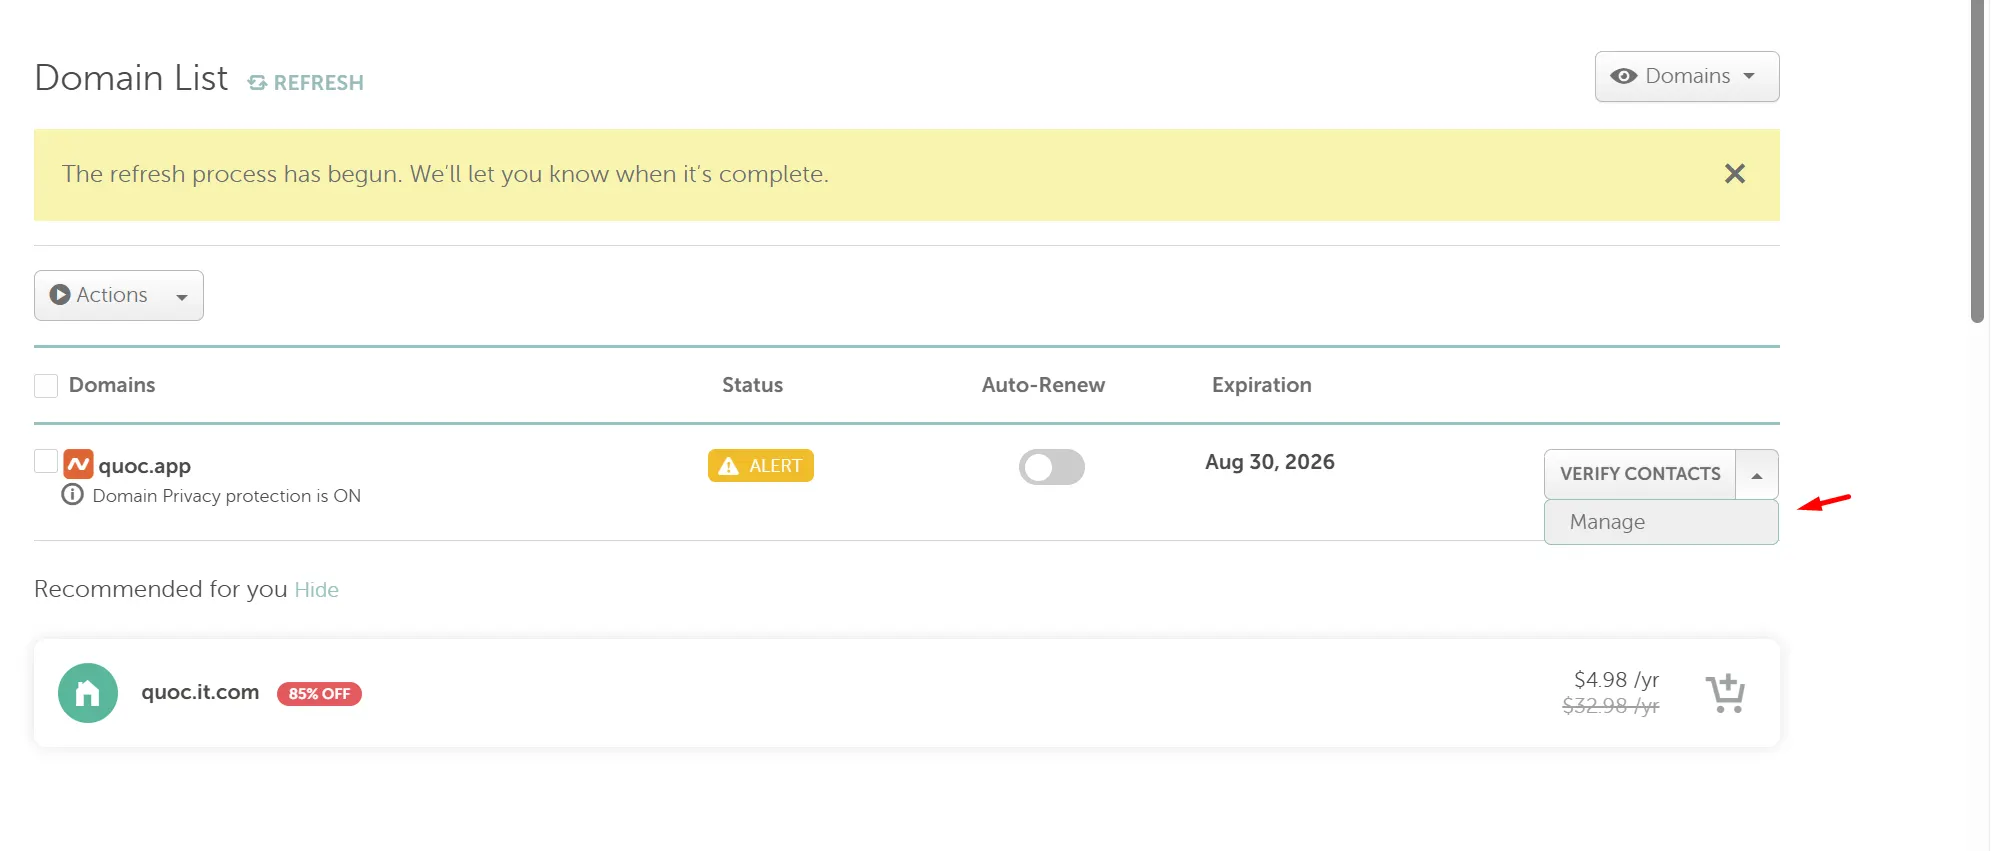Click the orange quoc.app domain logo icon
Screen dimensions: 1993x851
click(x=78, y=464)
